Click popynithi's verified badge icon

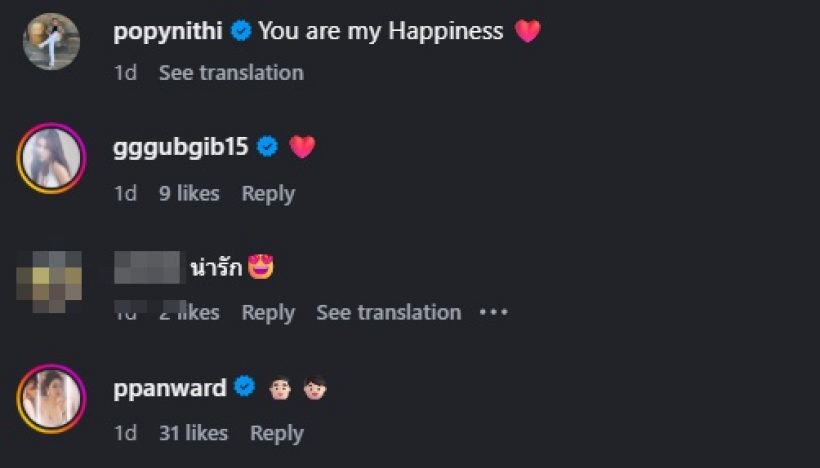pos(240,31)
